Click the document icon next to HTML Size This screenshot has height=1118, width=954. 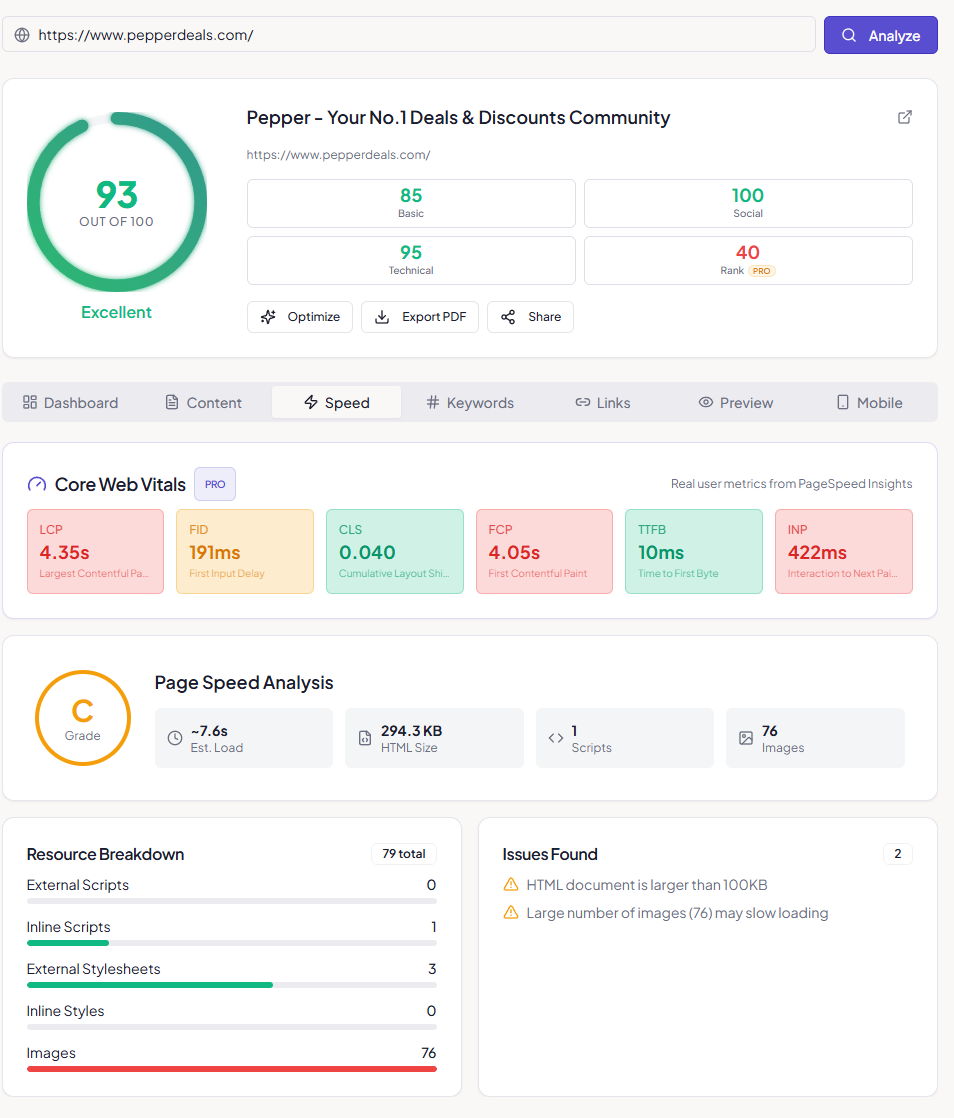pyautogui.click(x=363, y=737)
